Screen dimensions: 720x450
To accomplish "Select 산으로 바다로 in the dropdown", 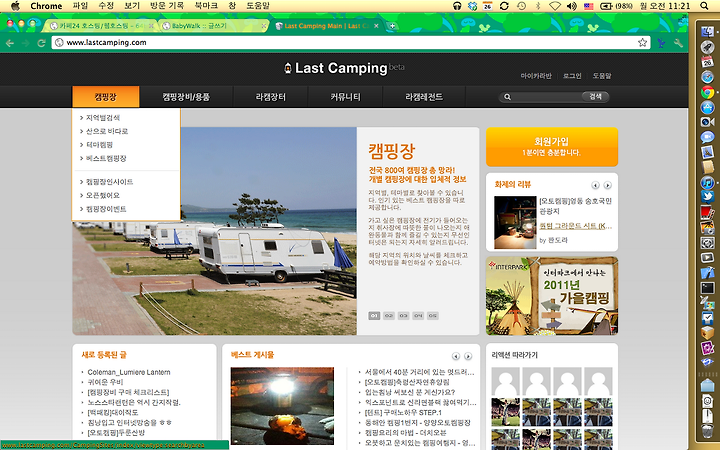I will (x=107, y=131).
